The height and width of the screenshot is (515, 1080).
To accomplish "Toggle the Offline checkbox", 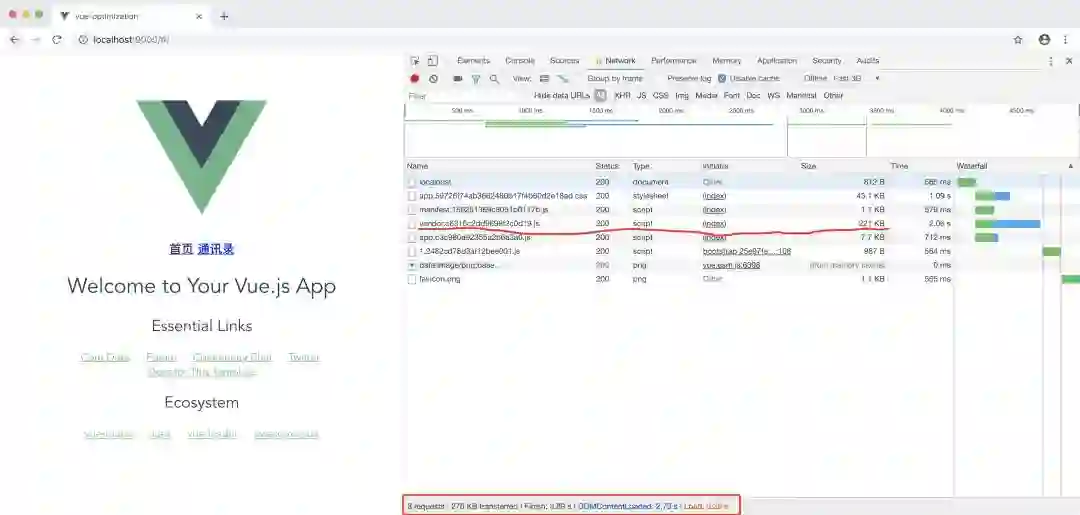I will coord(816,78).
